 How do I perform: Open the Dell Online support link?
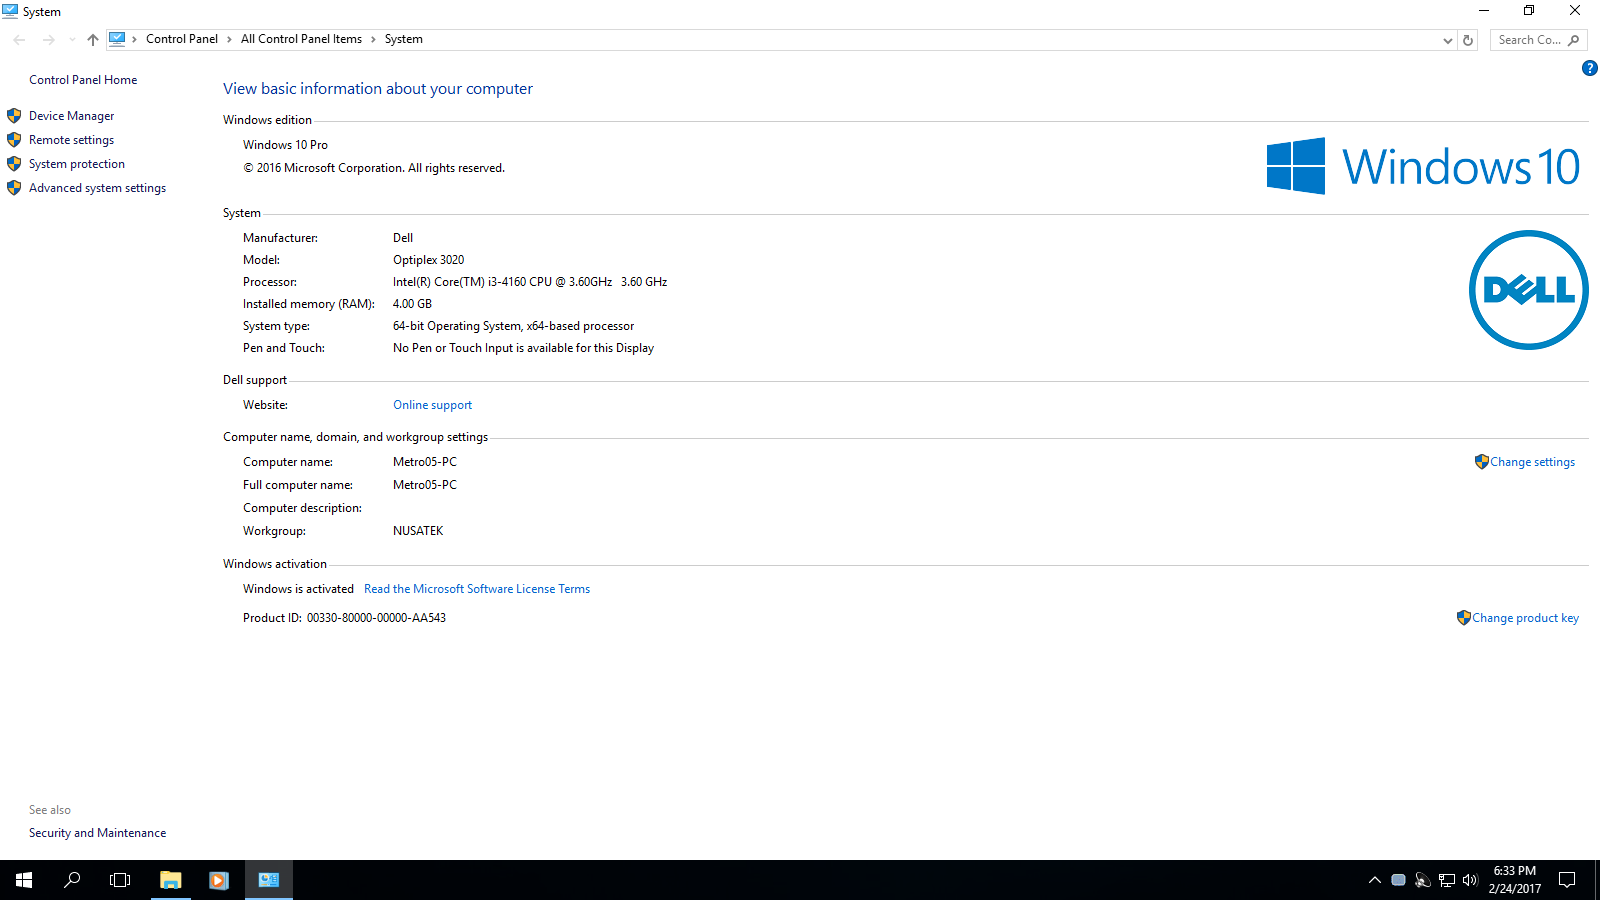[x=432, y=405]
